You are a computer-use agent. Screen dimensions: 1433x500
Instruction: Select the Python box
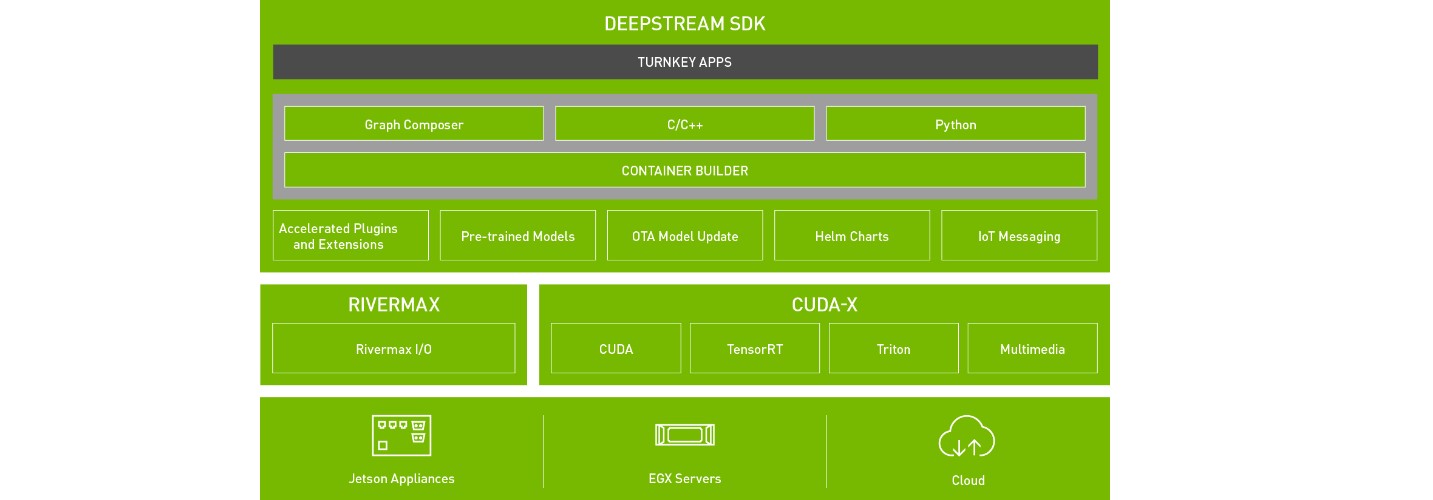point(956,124)
